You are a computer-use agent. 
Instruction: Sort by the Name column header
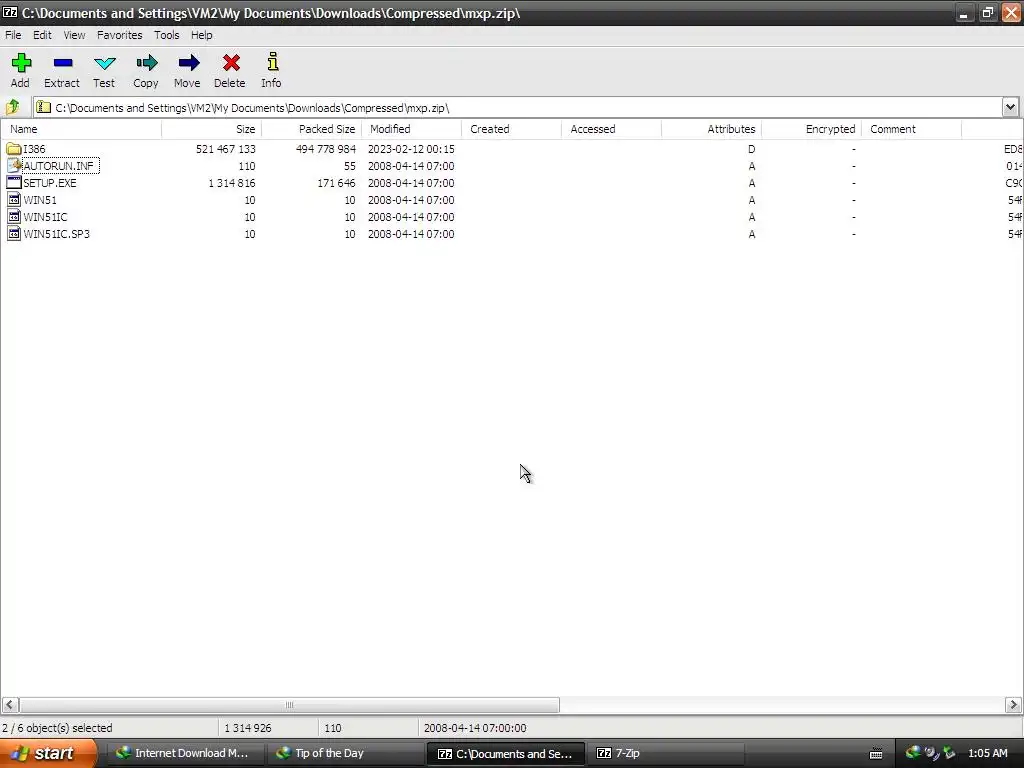tap(81, 129)
